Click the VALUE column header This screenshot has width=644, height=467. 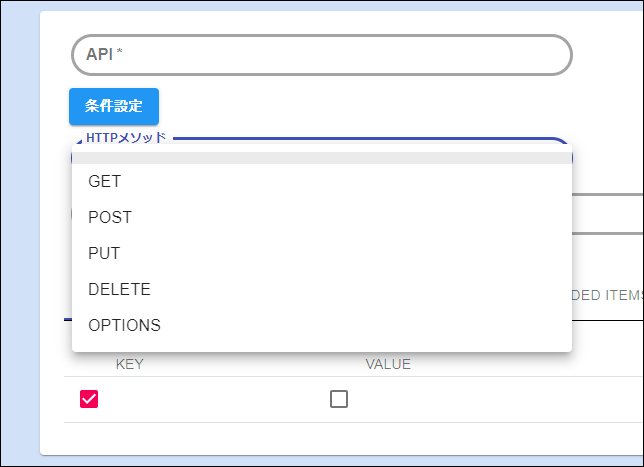[x=388, y=364]
